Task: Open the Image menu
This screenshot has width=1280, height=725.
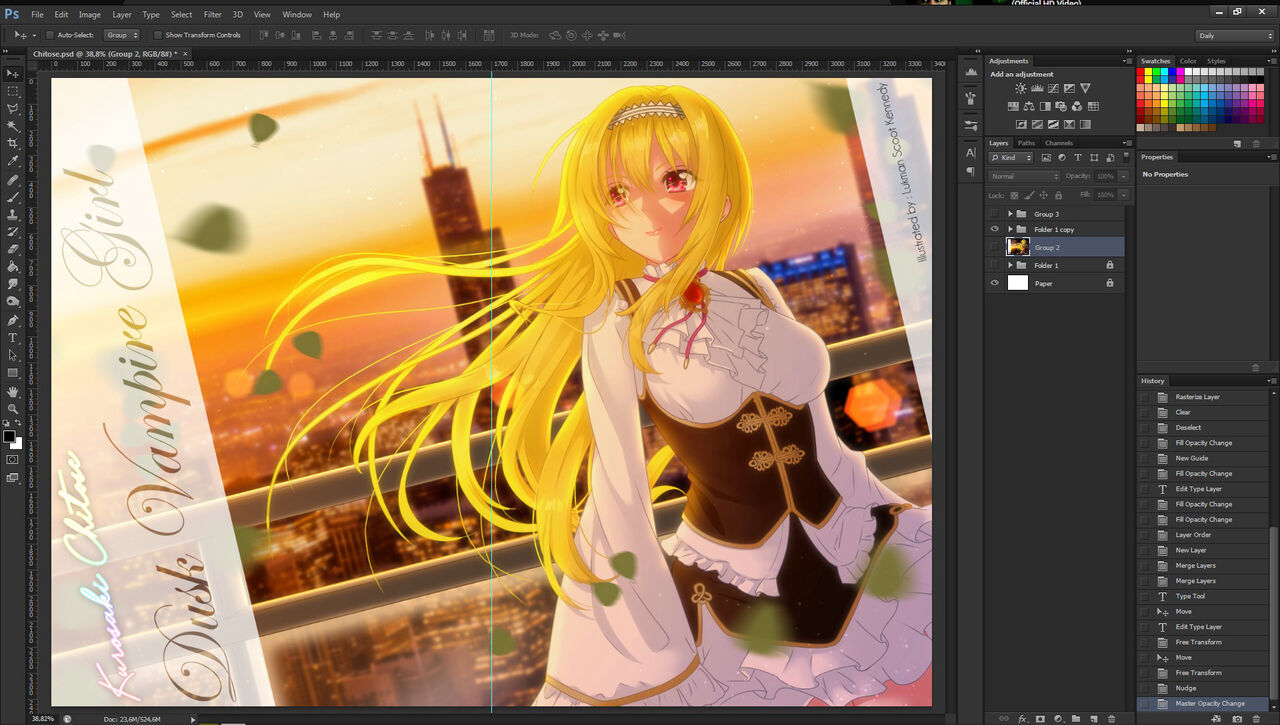Action: [90, 15]
